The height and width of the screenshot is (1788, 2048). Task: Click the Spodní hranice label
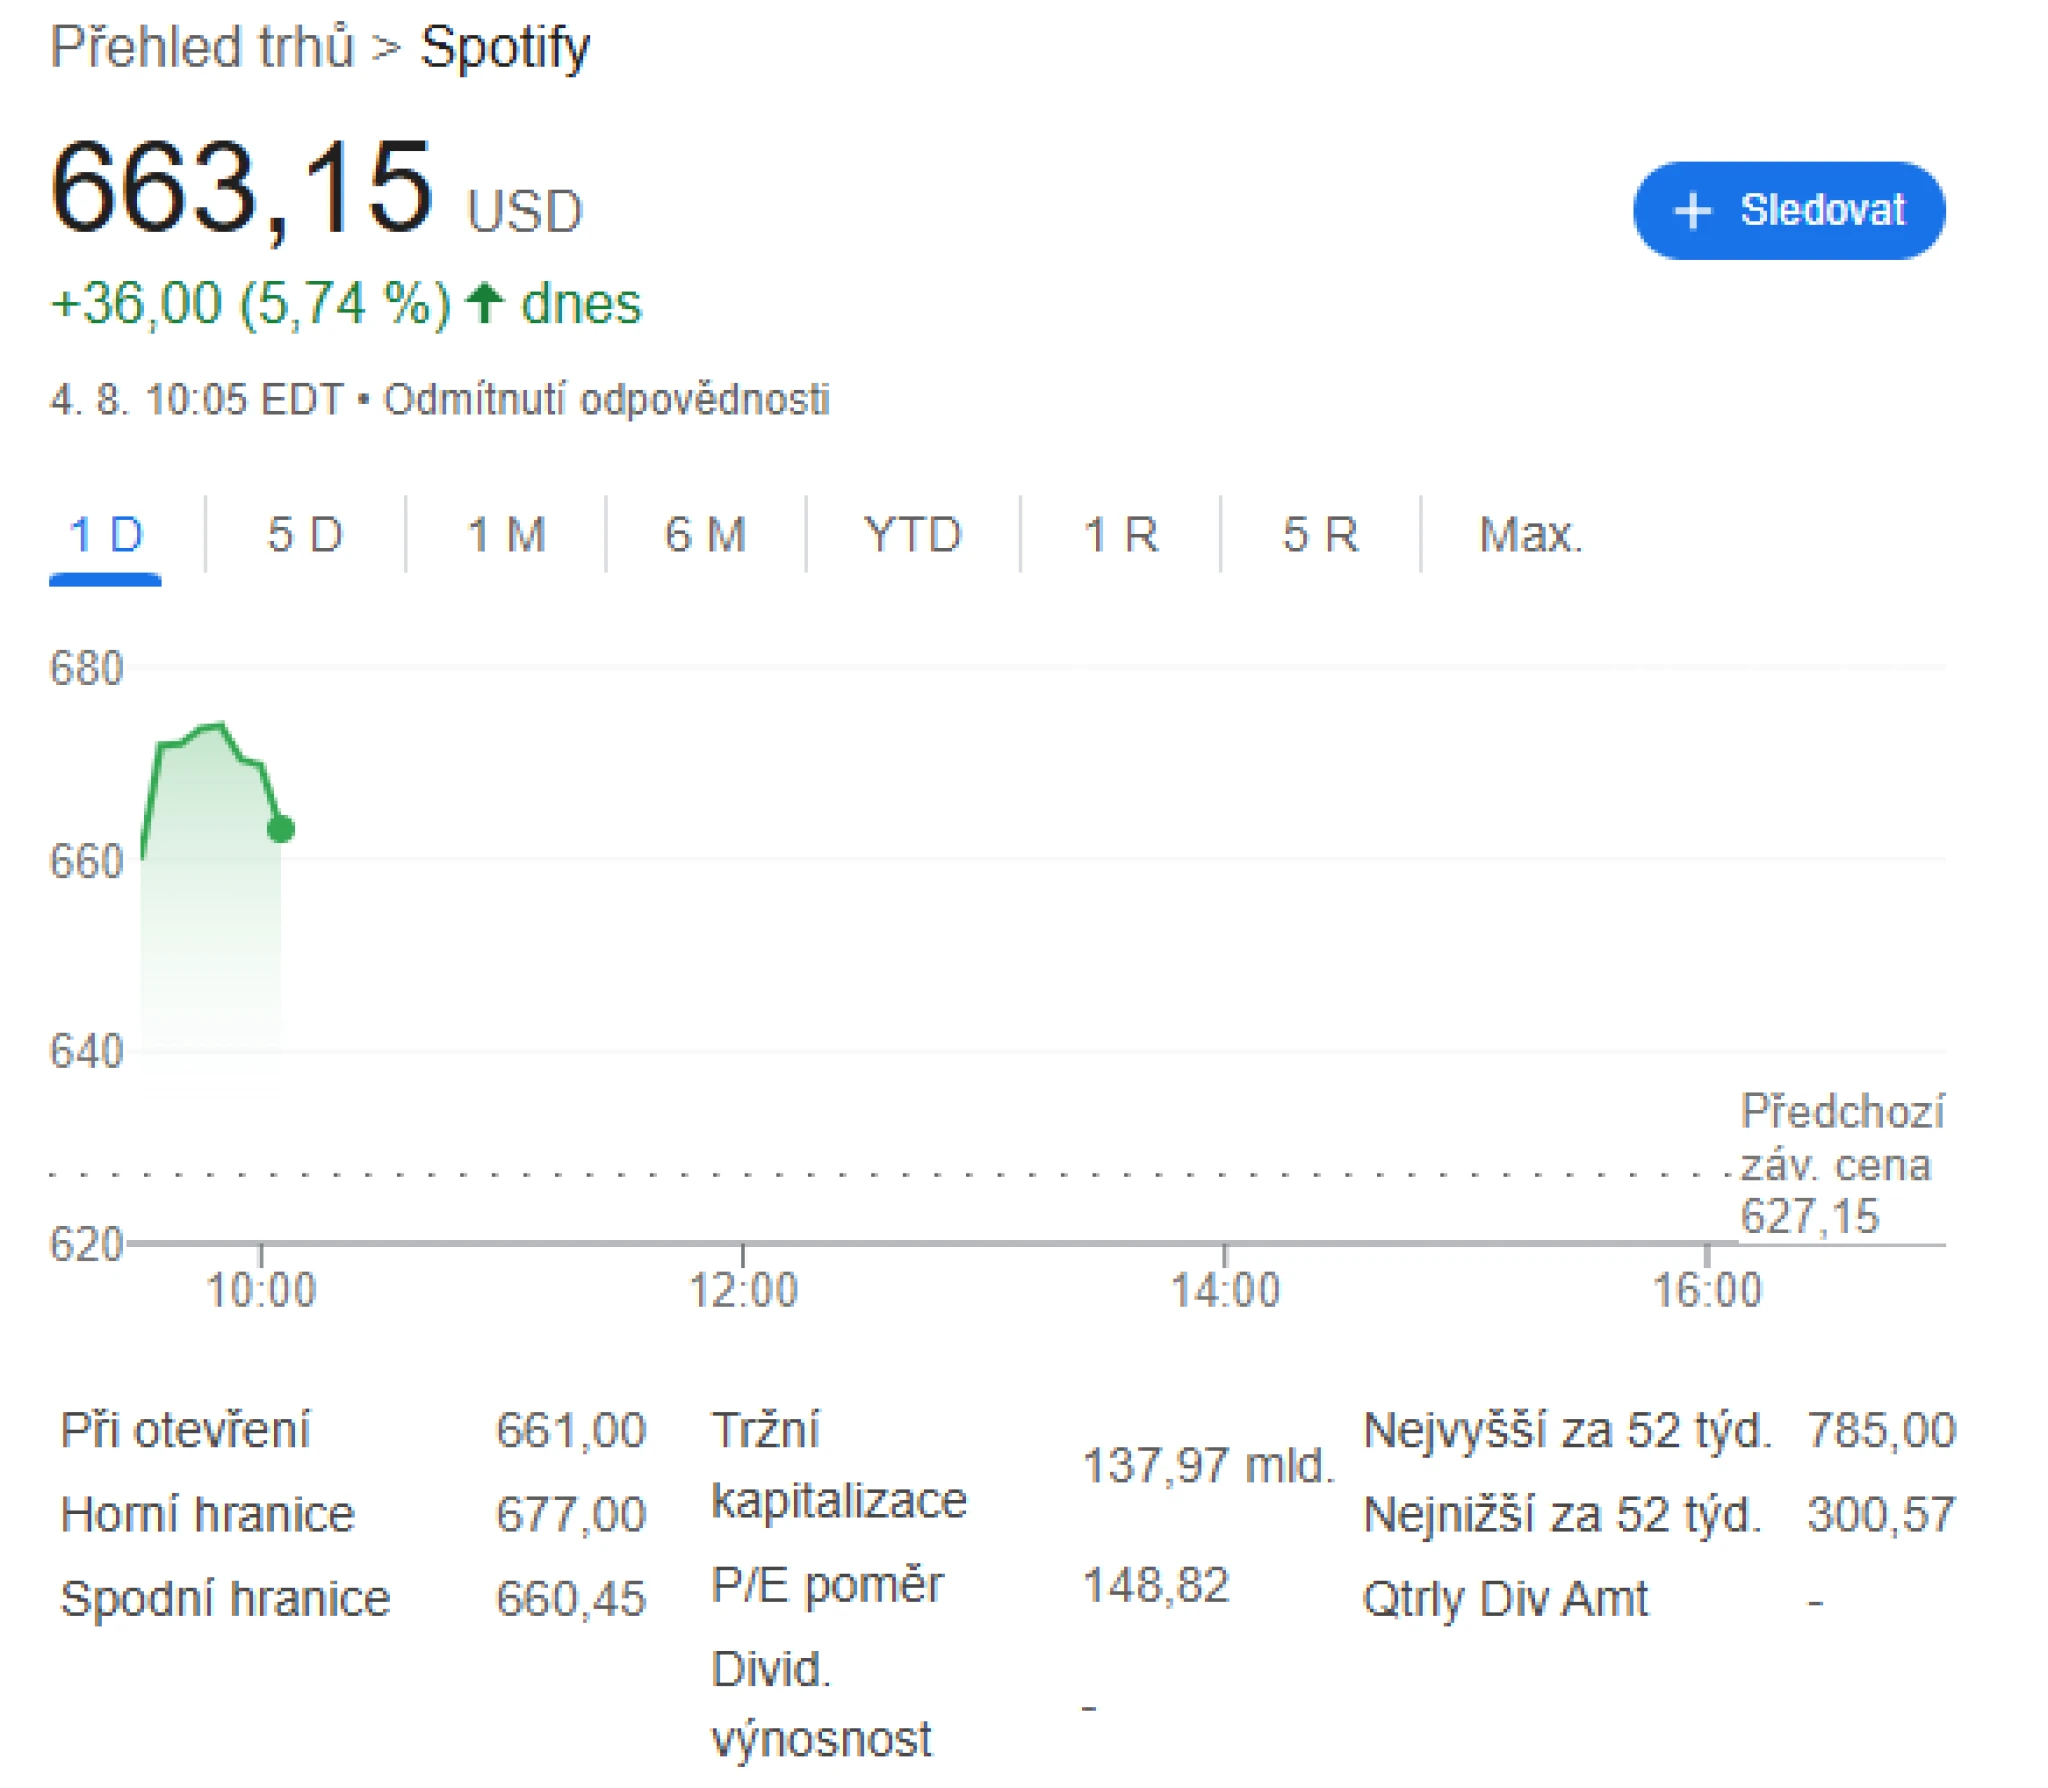[x=225, y=1598]
